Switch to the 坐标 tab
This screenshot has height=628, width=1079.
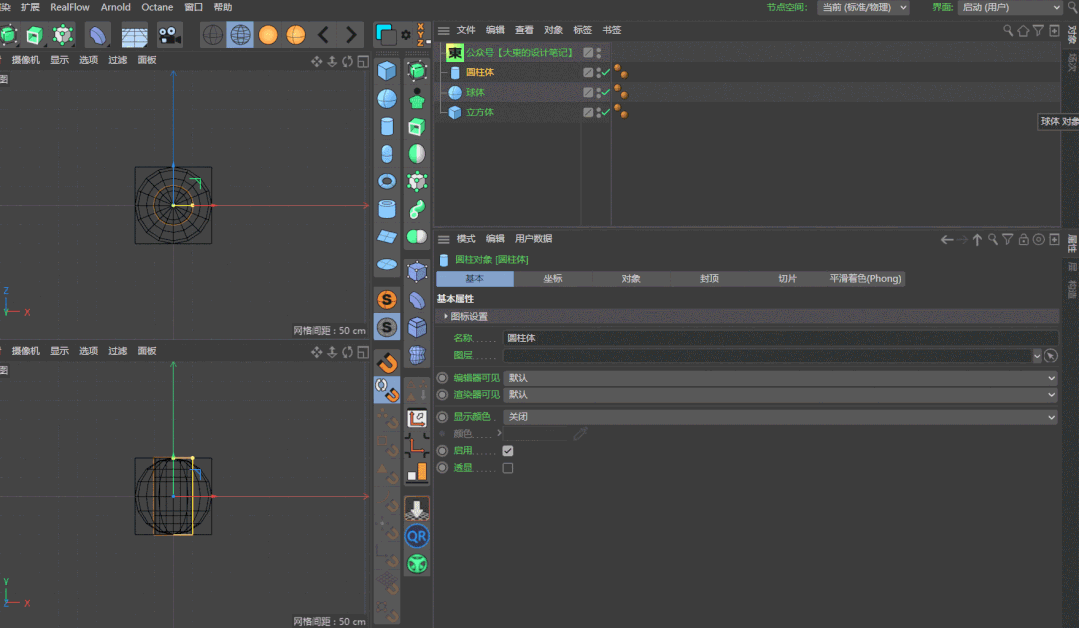(x=553, y=279)
